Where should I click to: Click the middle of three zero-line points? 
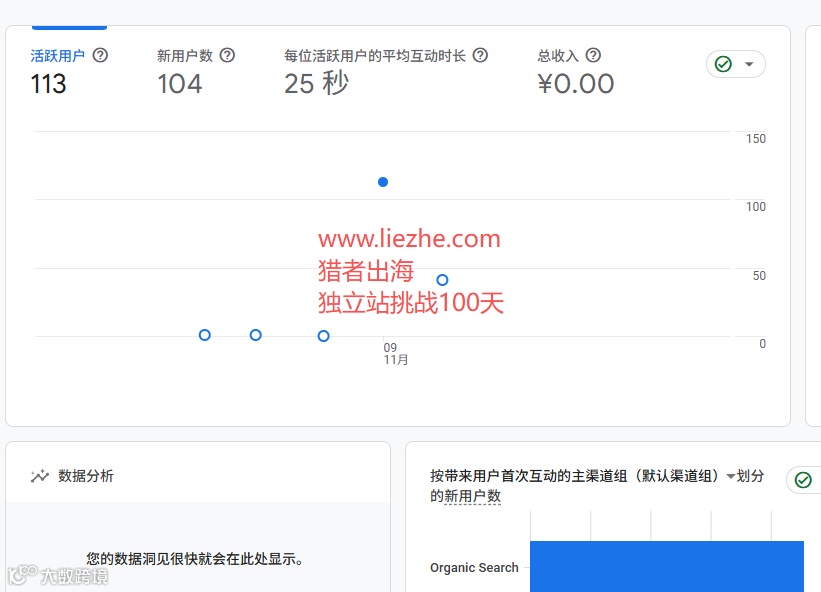coord(256,335)
